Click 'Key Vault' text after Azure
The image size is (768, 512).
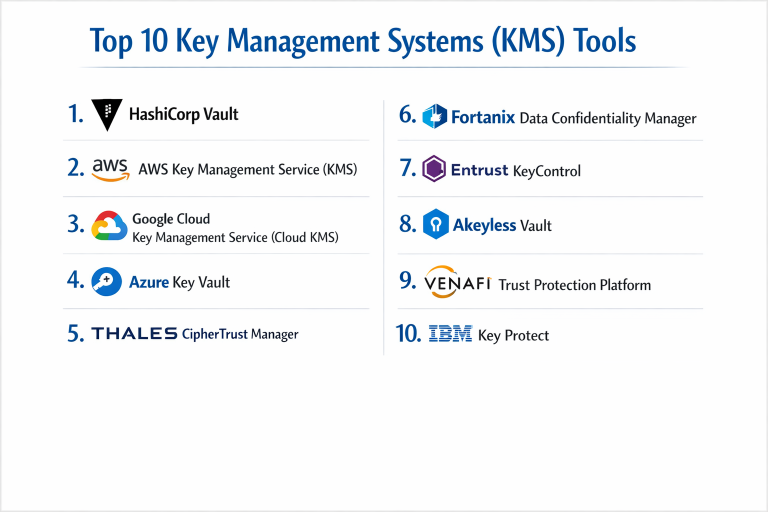pos(201,283)
